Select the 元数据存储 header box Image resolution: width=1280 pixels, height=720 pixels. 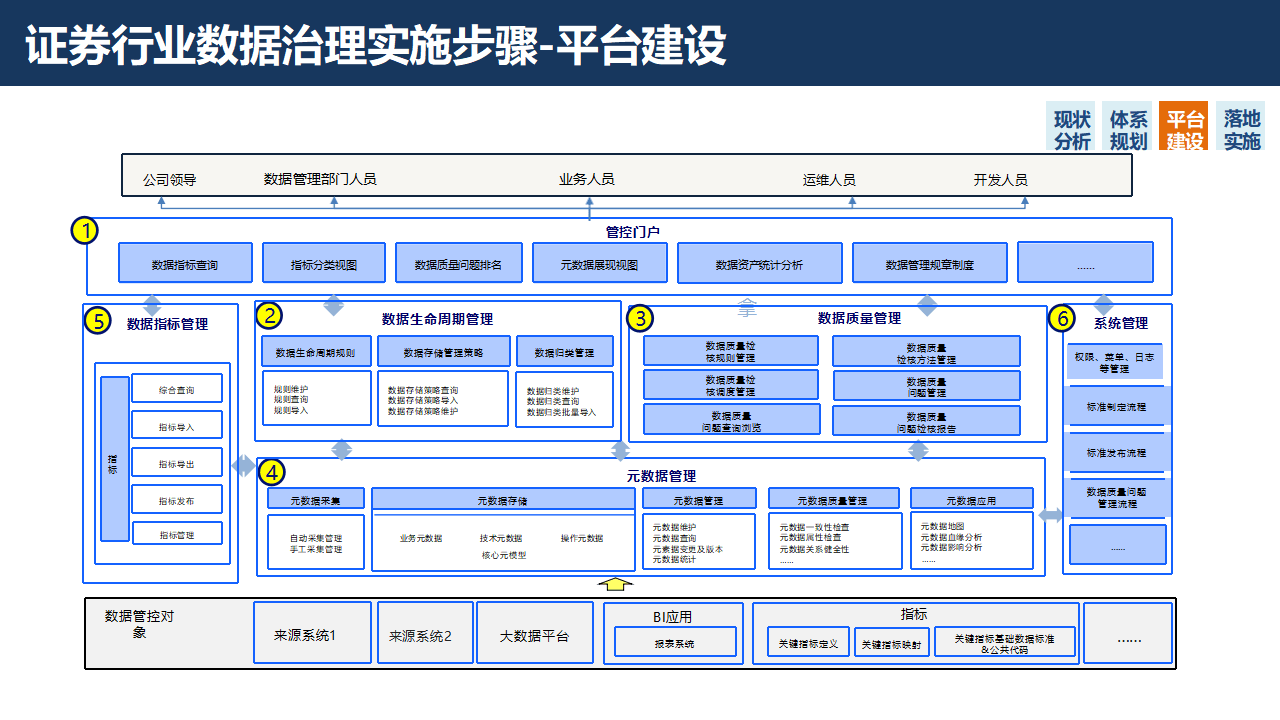tap(502, 499)
